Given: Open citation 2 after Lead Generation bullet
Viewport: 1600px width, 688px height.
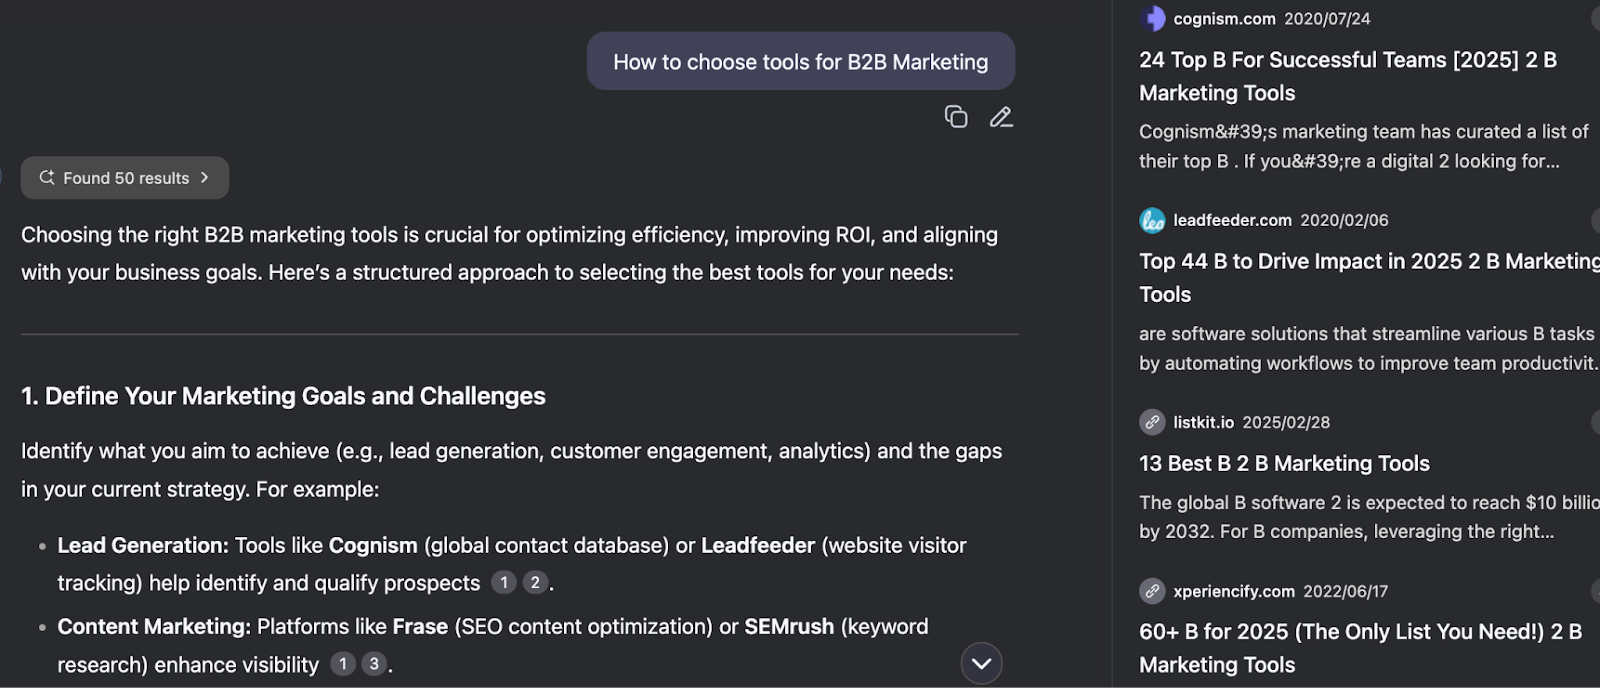Looking at the screenshot, I should click(536, 582).
